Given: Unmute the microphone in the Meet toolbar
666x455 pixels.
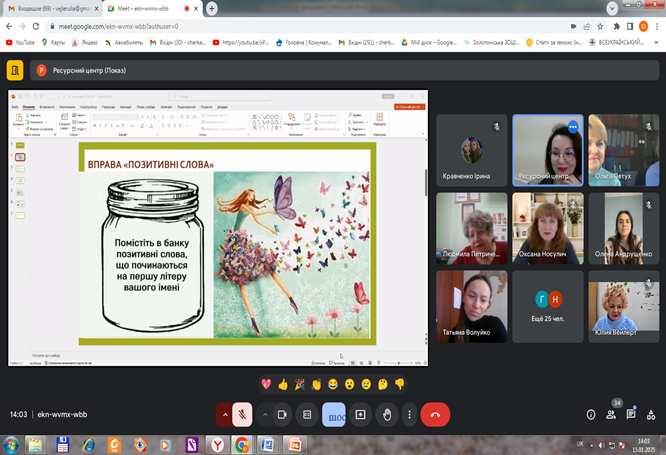Looking at the screenshot, I should point(242,415).
